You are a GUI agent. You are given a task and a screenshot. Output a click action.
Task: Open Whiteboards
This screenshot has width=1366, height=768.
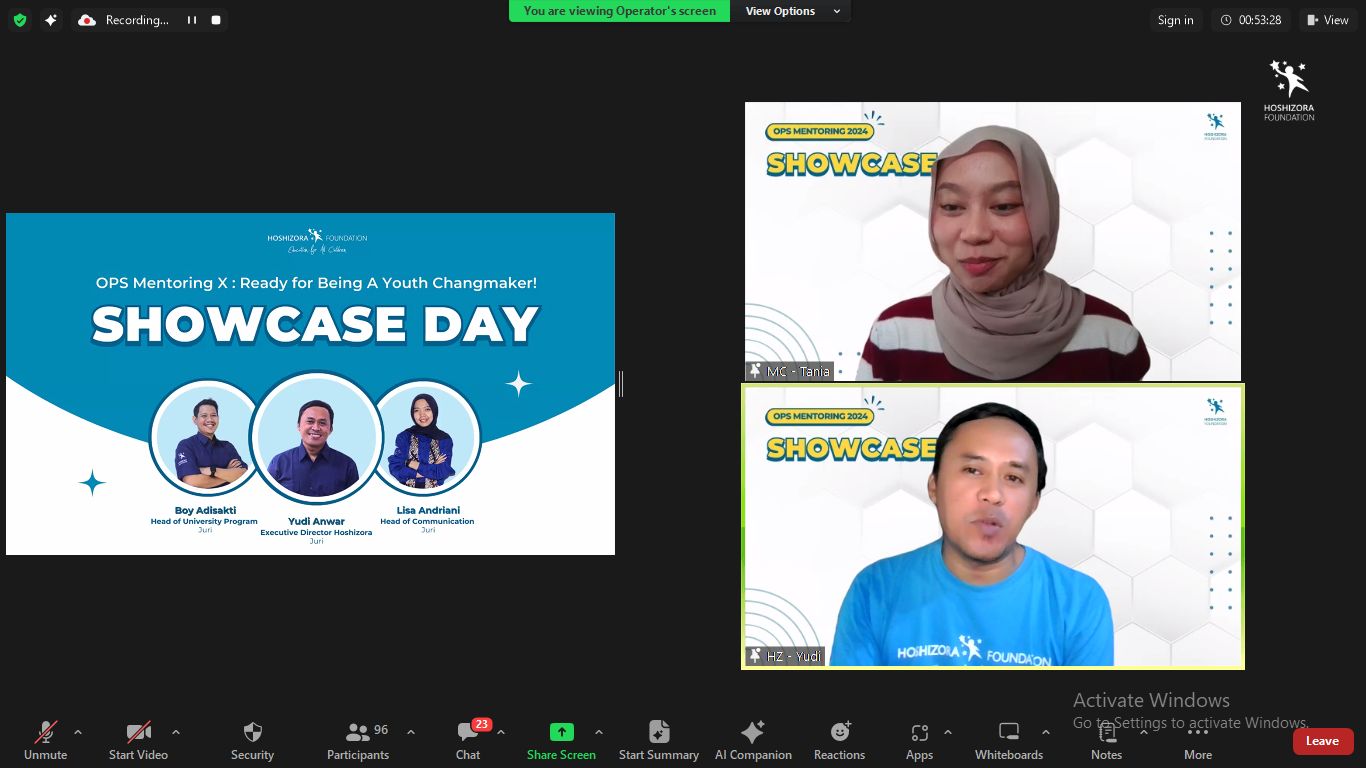pyautogui.click(x=1009, y=740)
